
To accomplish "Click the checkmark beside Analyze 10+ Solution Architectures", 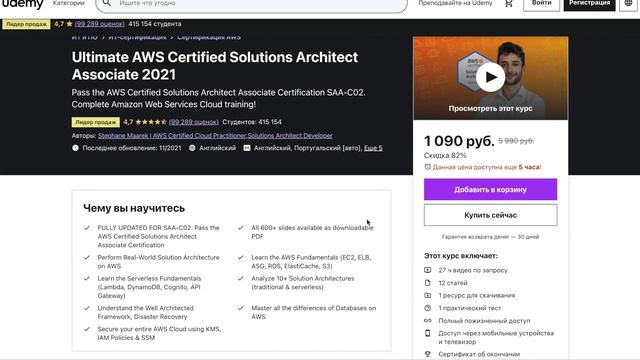I will pos(241,278).
